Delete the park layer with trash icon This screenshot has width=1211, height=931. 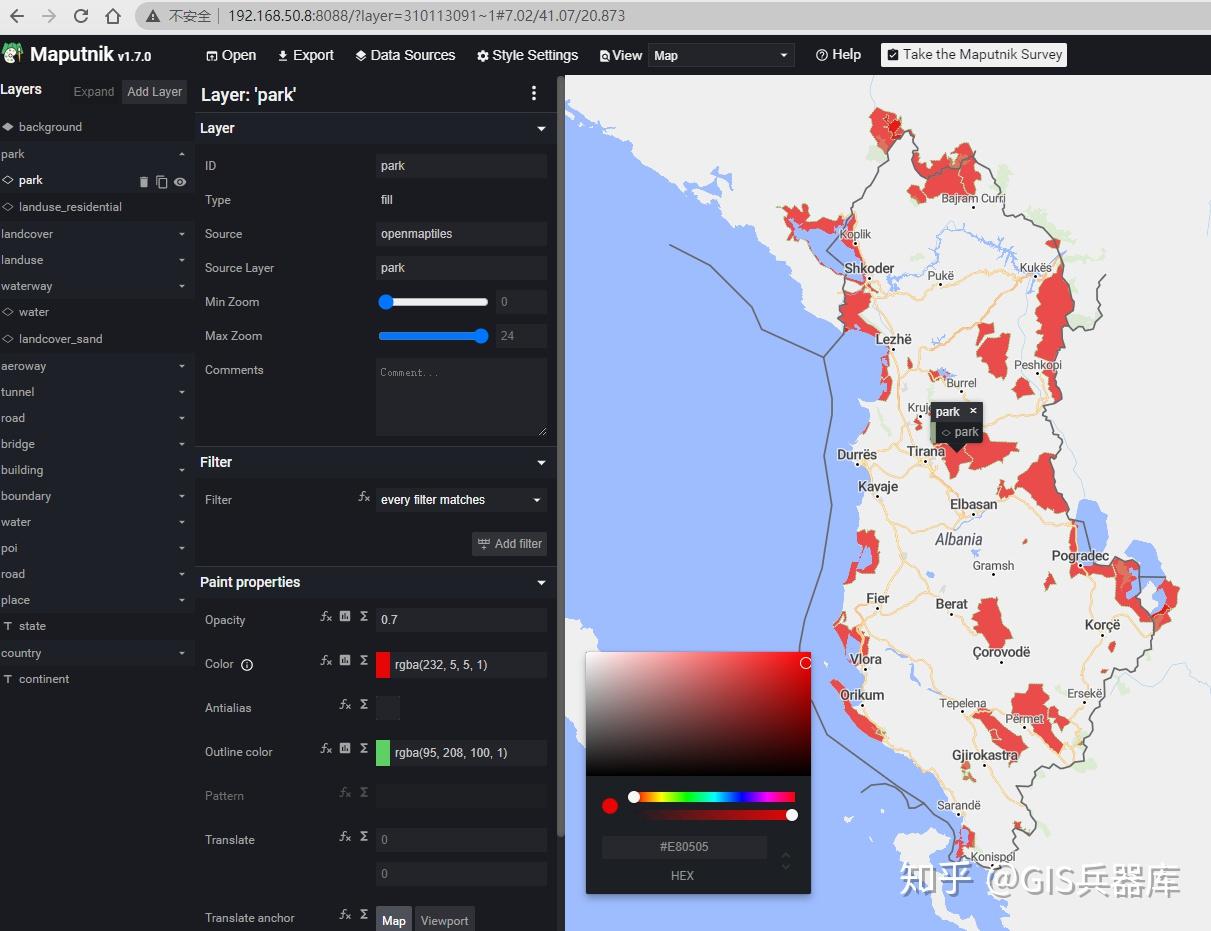[144, 182]
